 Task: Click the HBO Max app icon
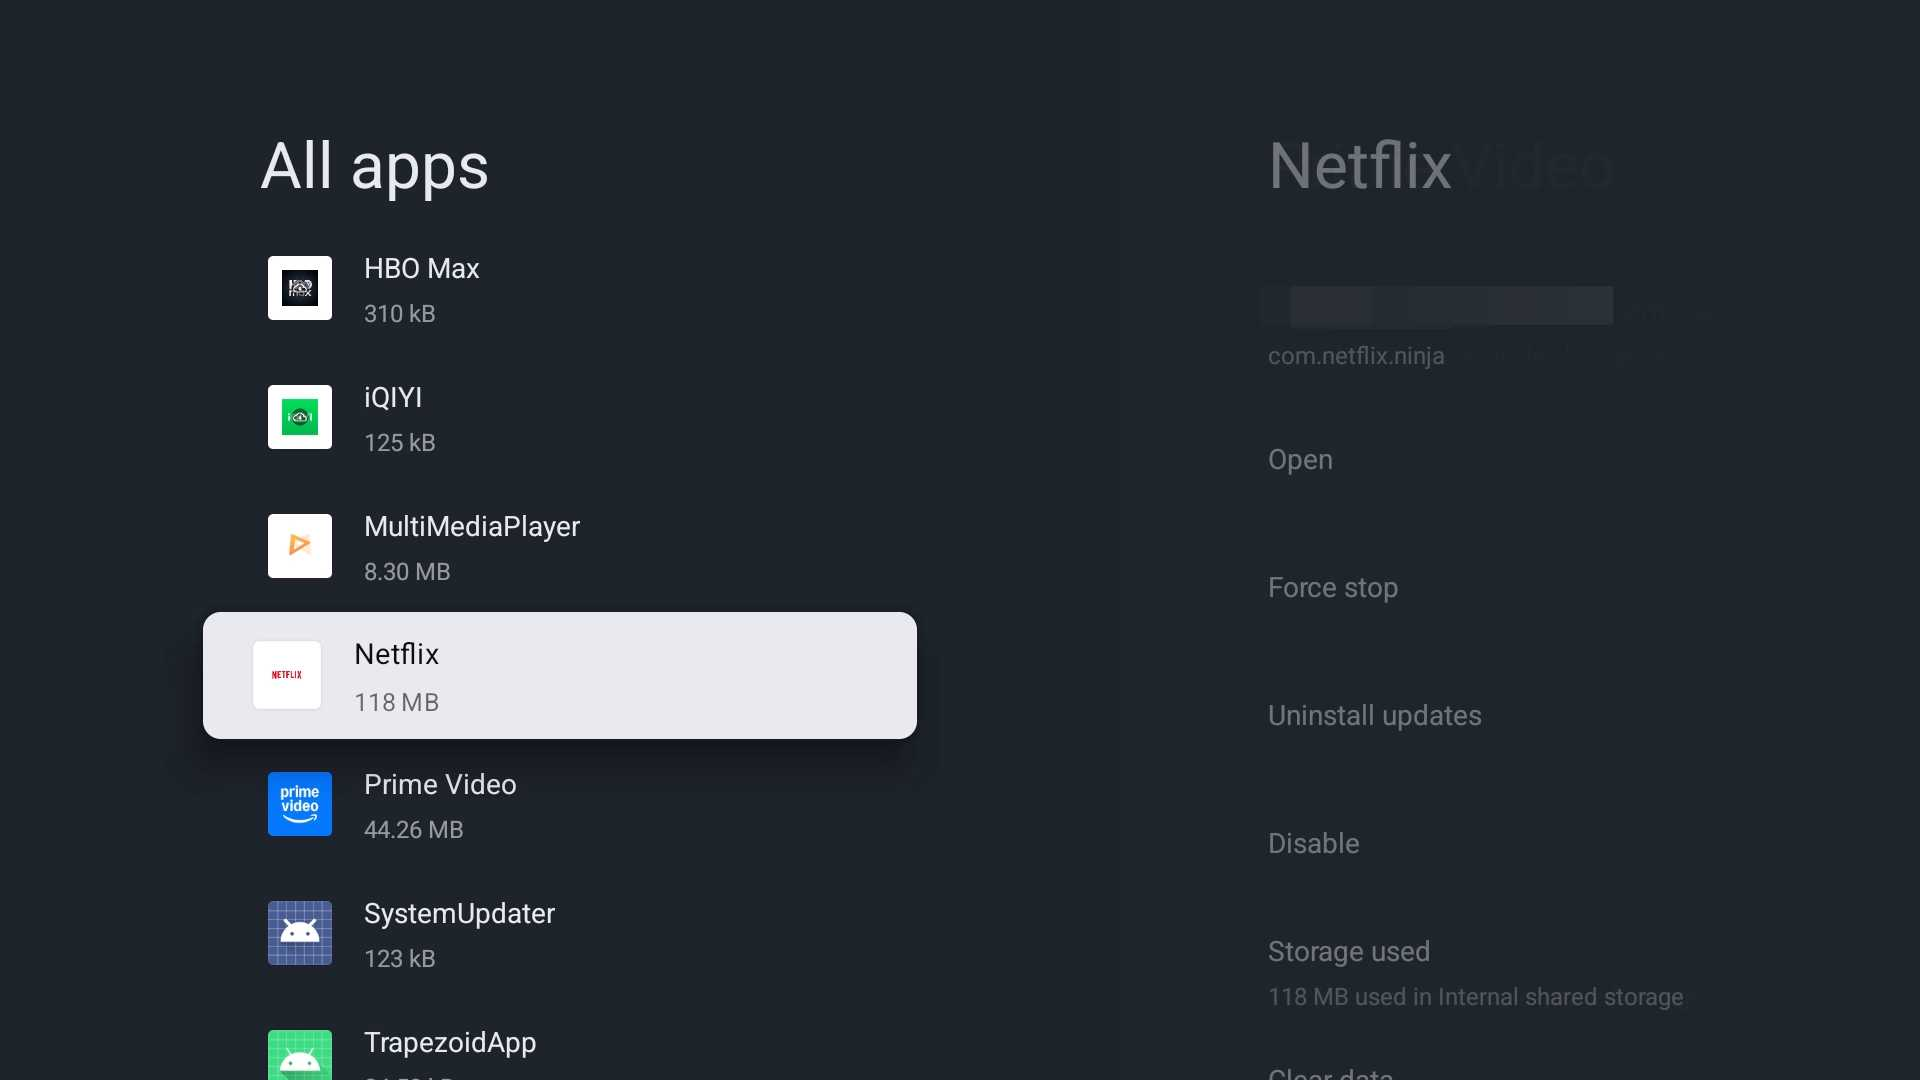[300, 288]
